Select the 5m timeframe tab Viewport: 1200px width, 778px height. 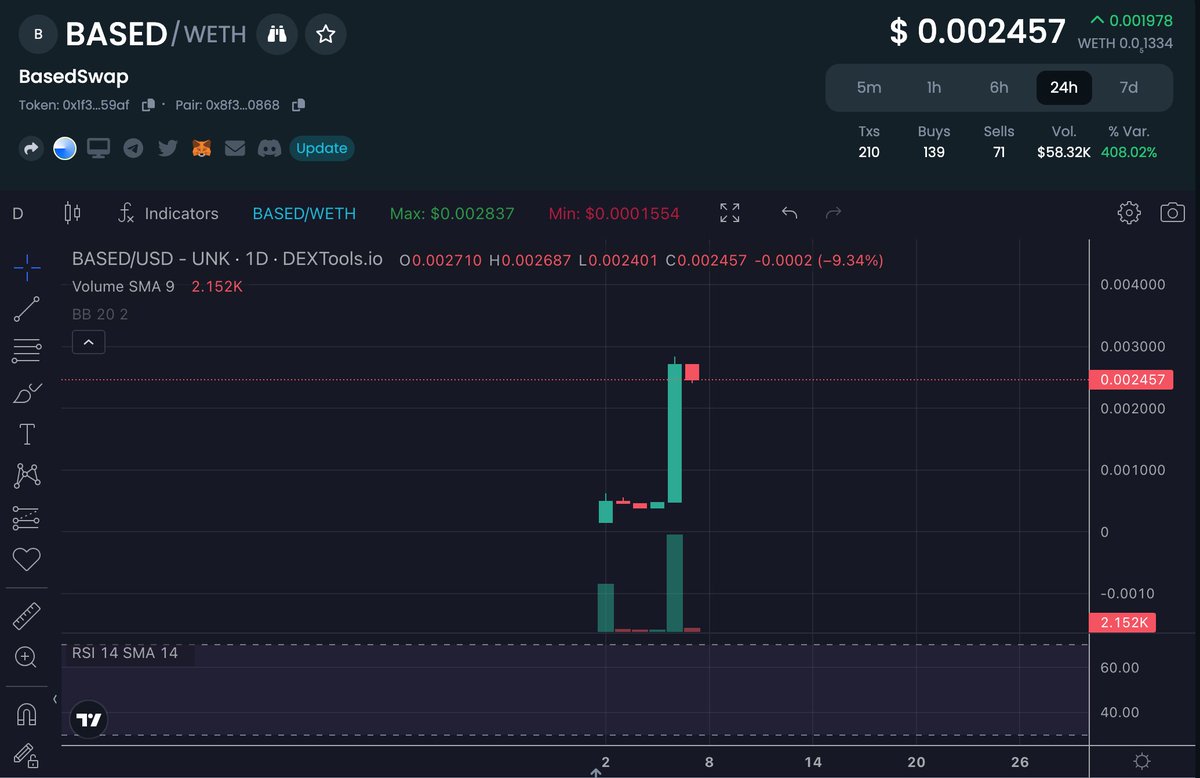click(x=869, y=87)
